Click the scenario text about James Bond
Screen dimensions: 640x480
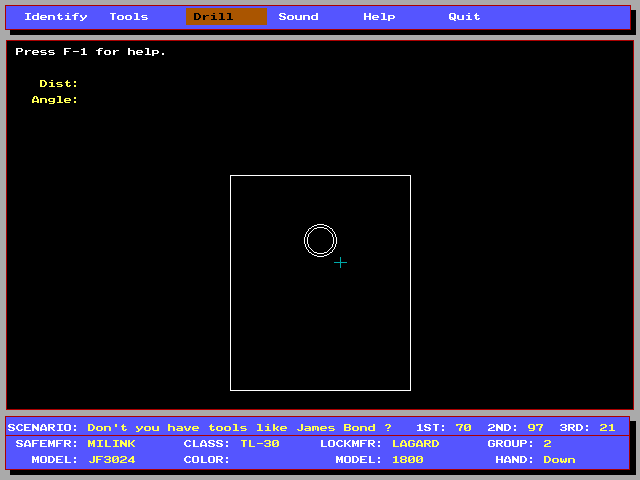pos(239,428)
